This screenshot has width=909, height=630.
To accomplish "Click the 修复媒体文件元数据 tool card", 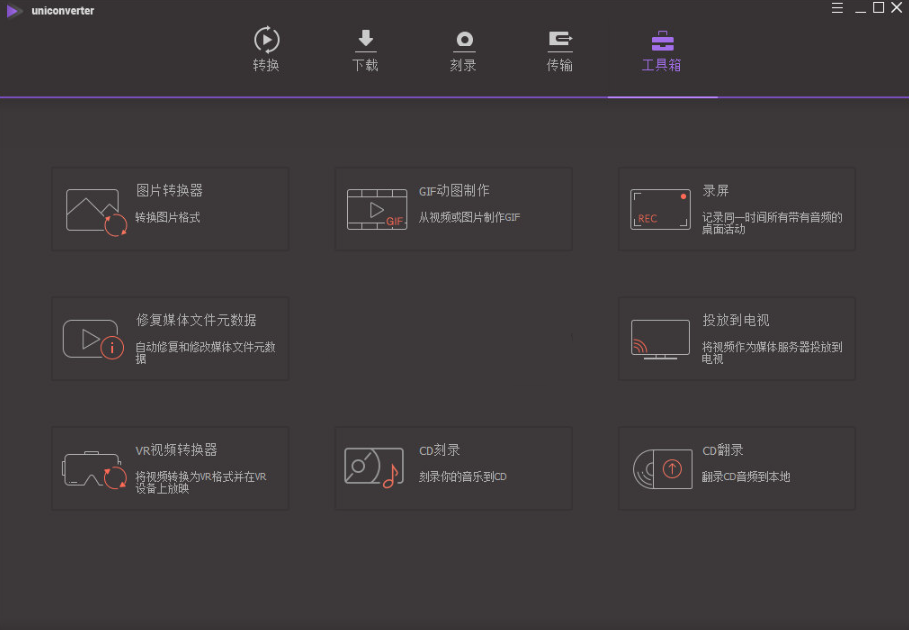I will pyautogui.click(x=170, y=337).
